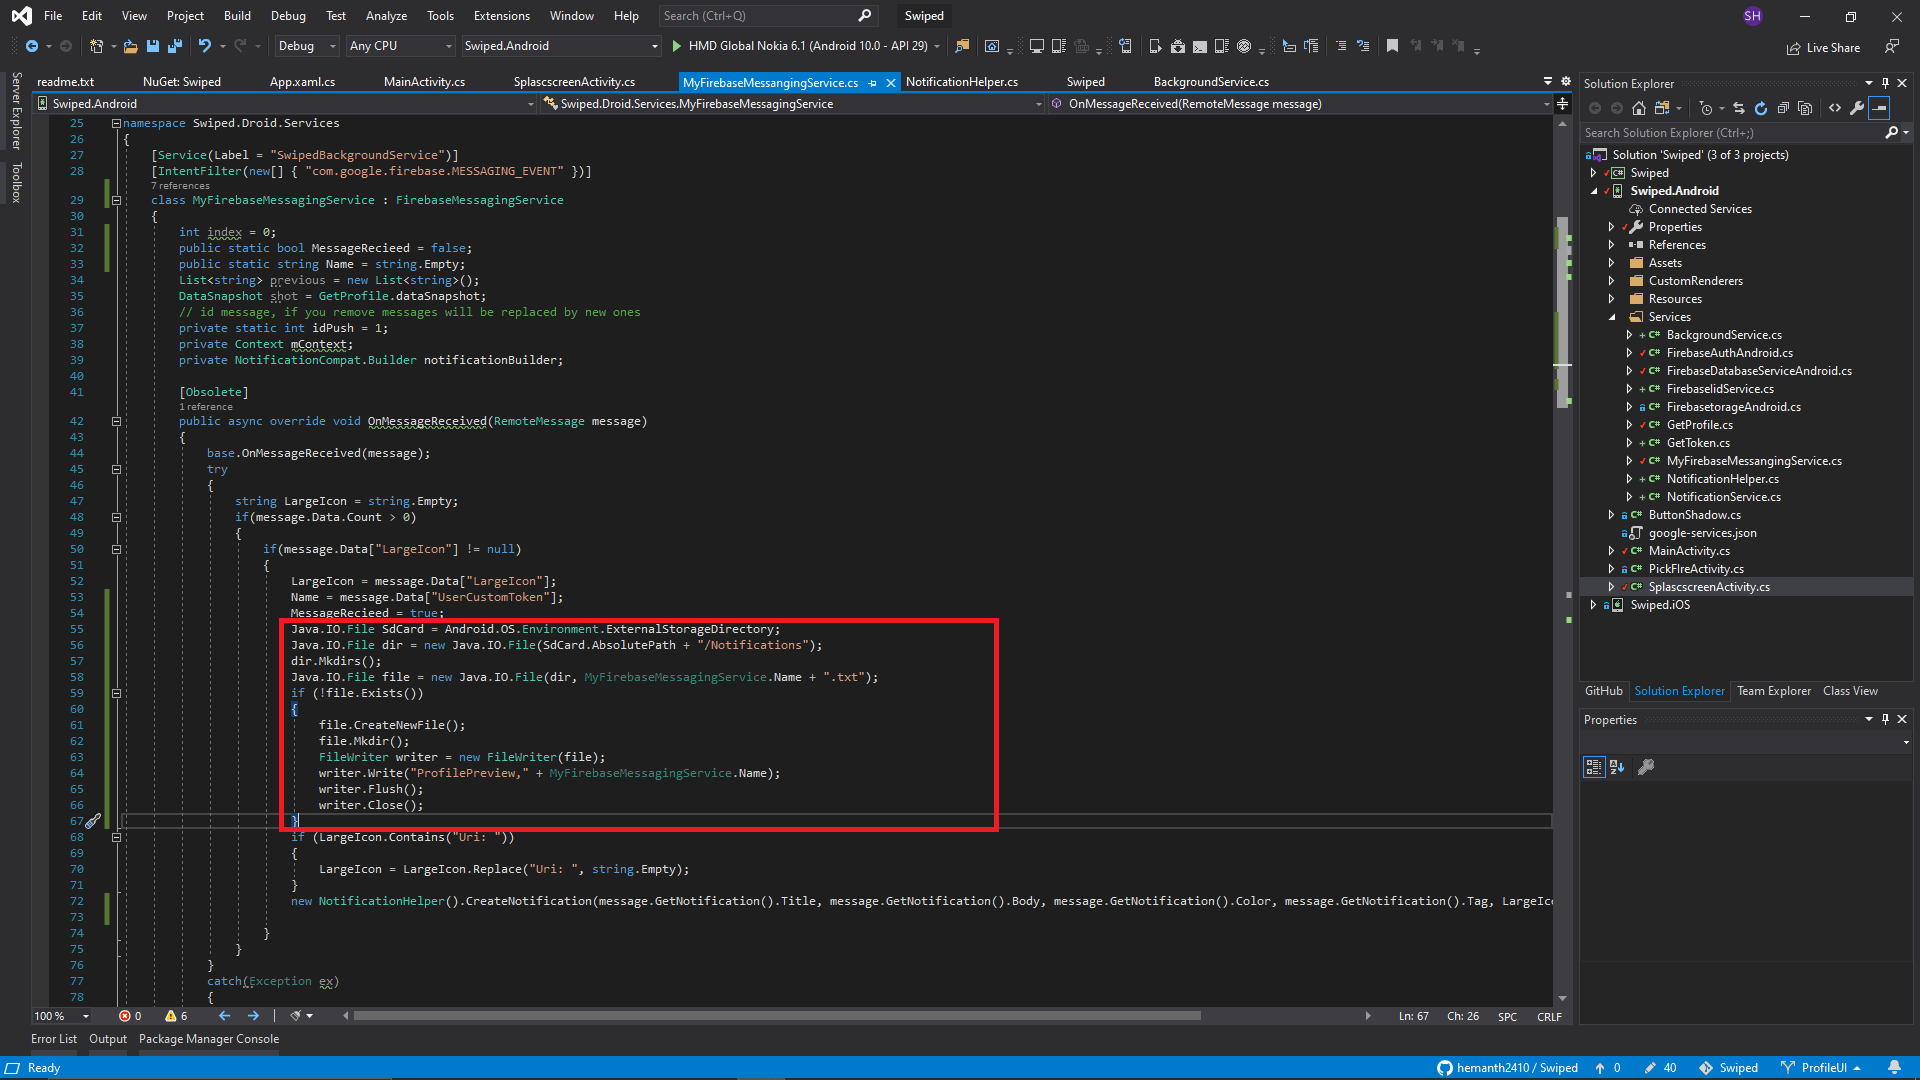Sync Solution Explorer with active document
This screenshot has height=1080, width=1920.
click(1738, 108)
